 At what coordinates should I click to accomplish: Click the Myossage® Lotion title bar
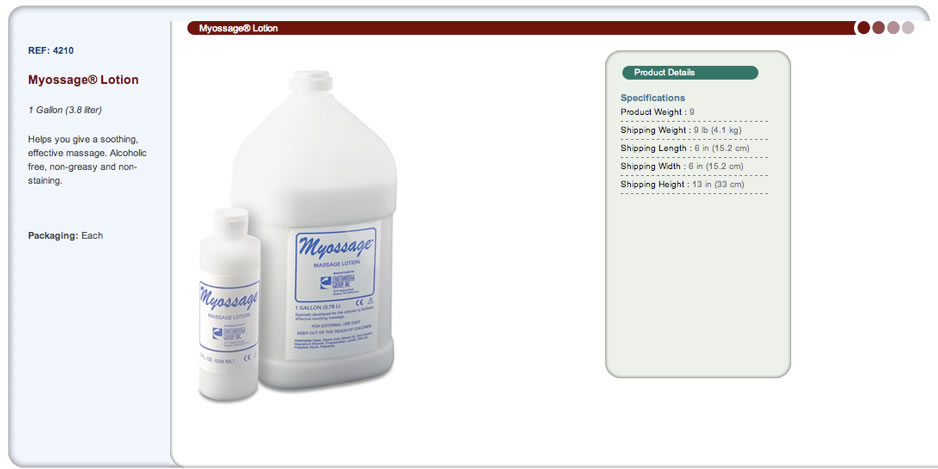pyautogui.click(x=520, y=28)
